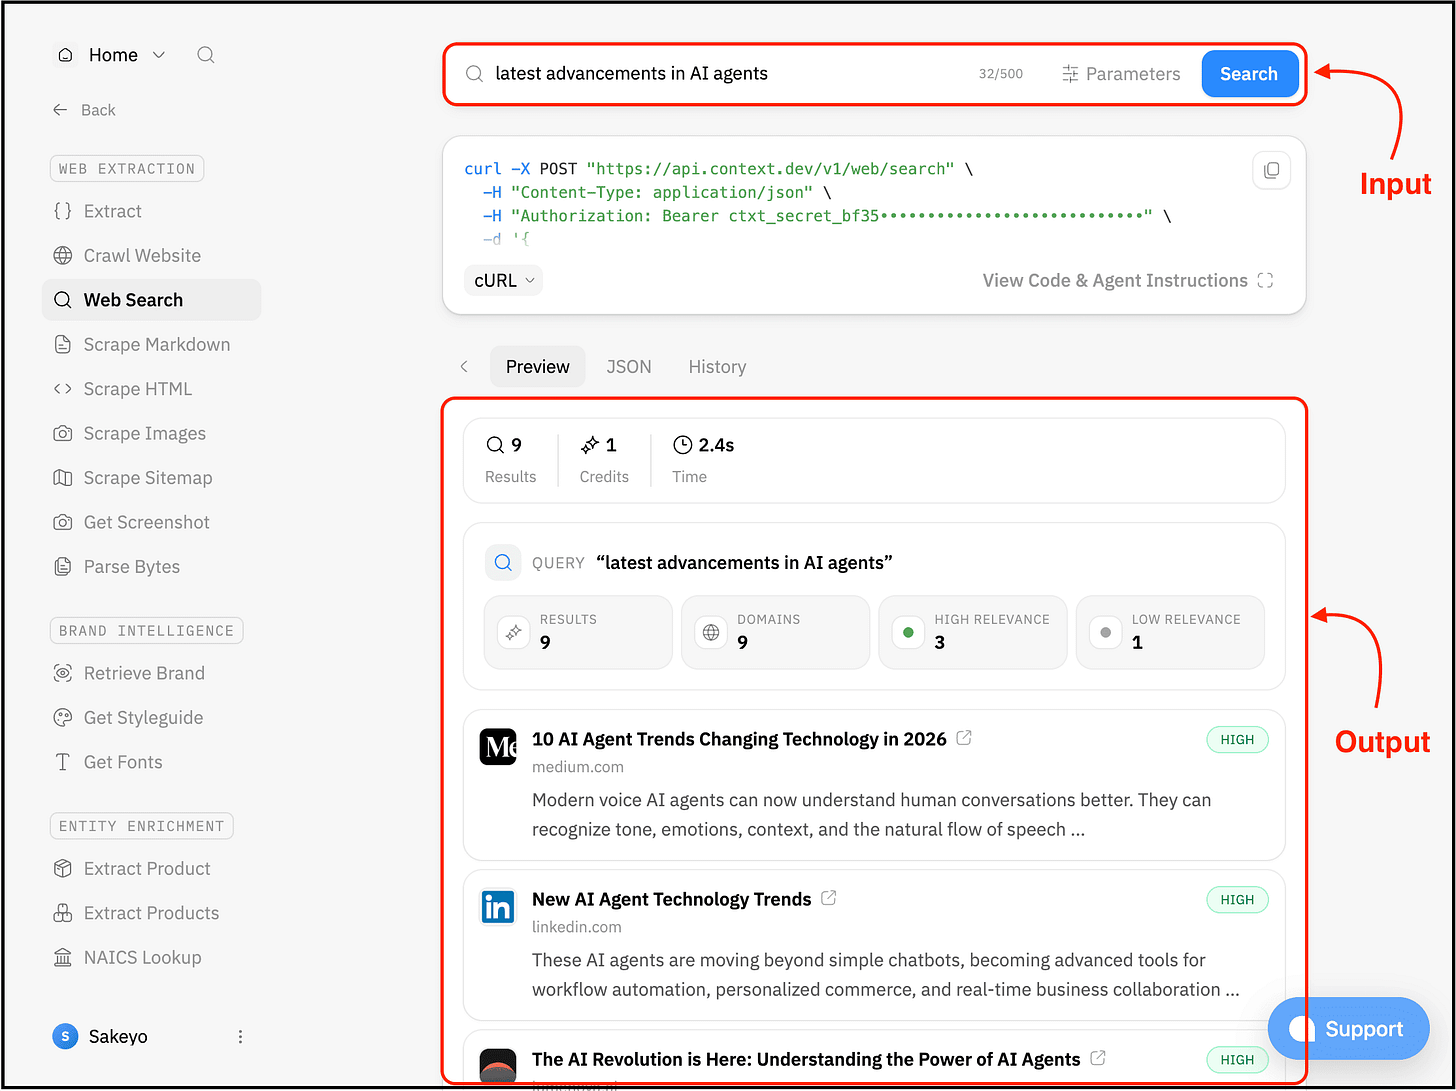The height and width of the screenshot is (1091, 1456).
Task: Open The AI Revolution is Here result
Action: pyautogui.click(x=806, y=1060)
